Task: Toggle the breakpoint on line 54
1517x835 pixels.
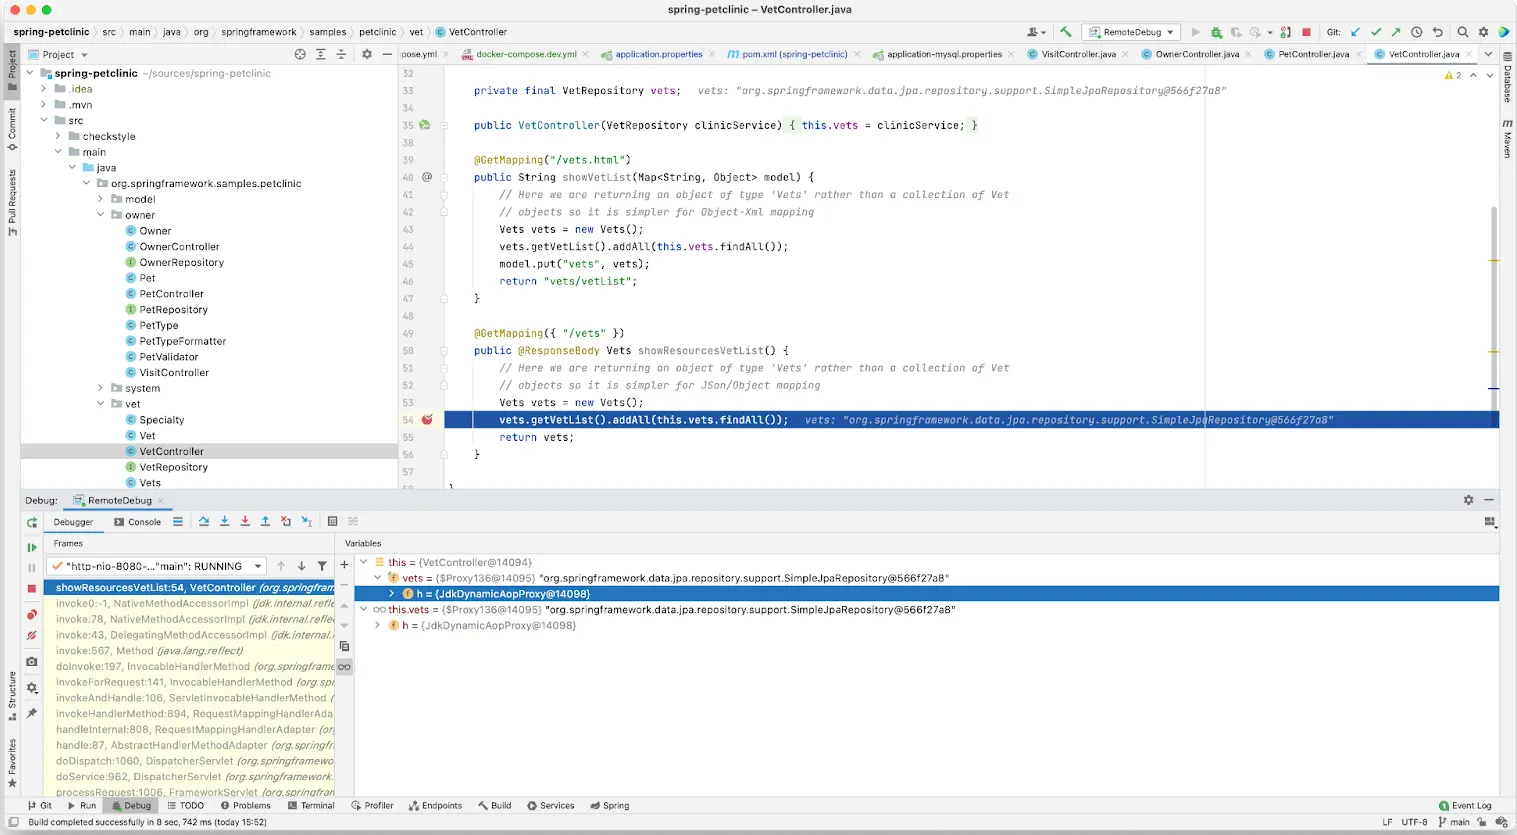Action: (427, 420)
